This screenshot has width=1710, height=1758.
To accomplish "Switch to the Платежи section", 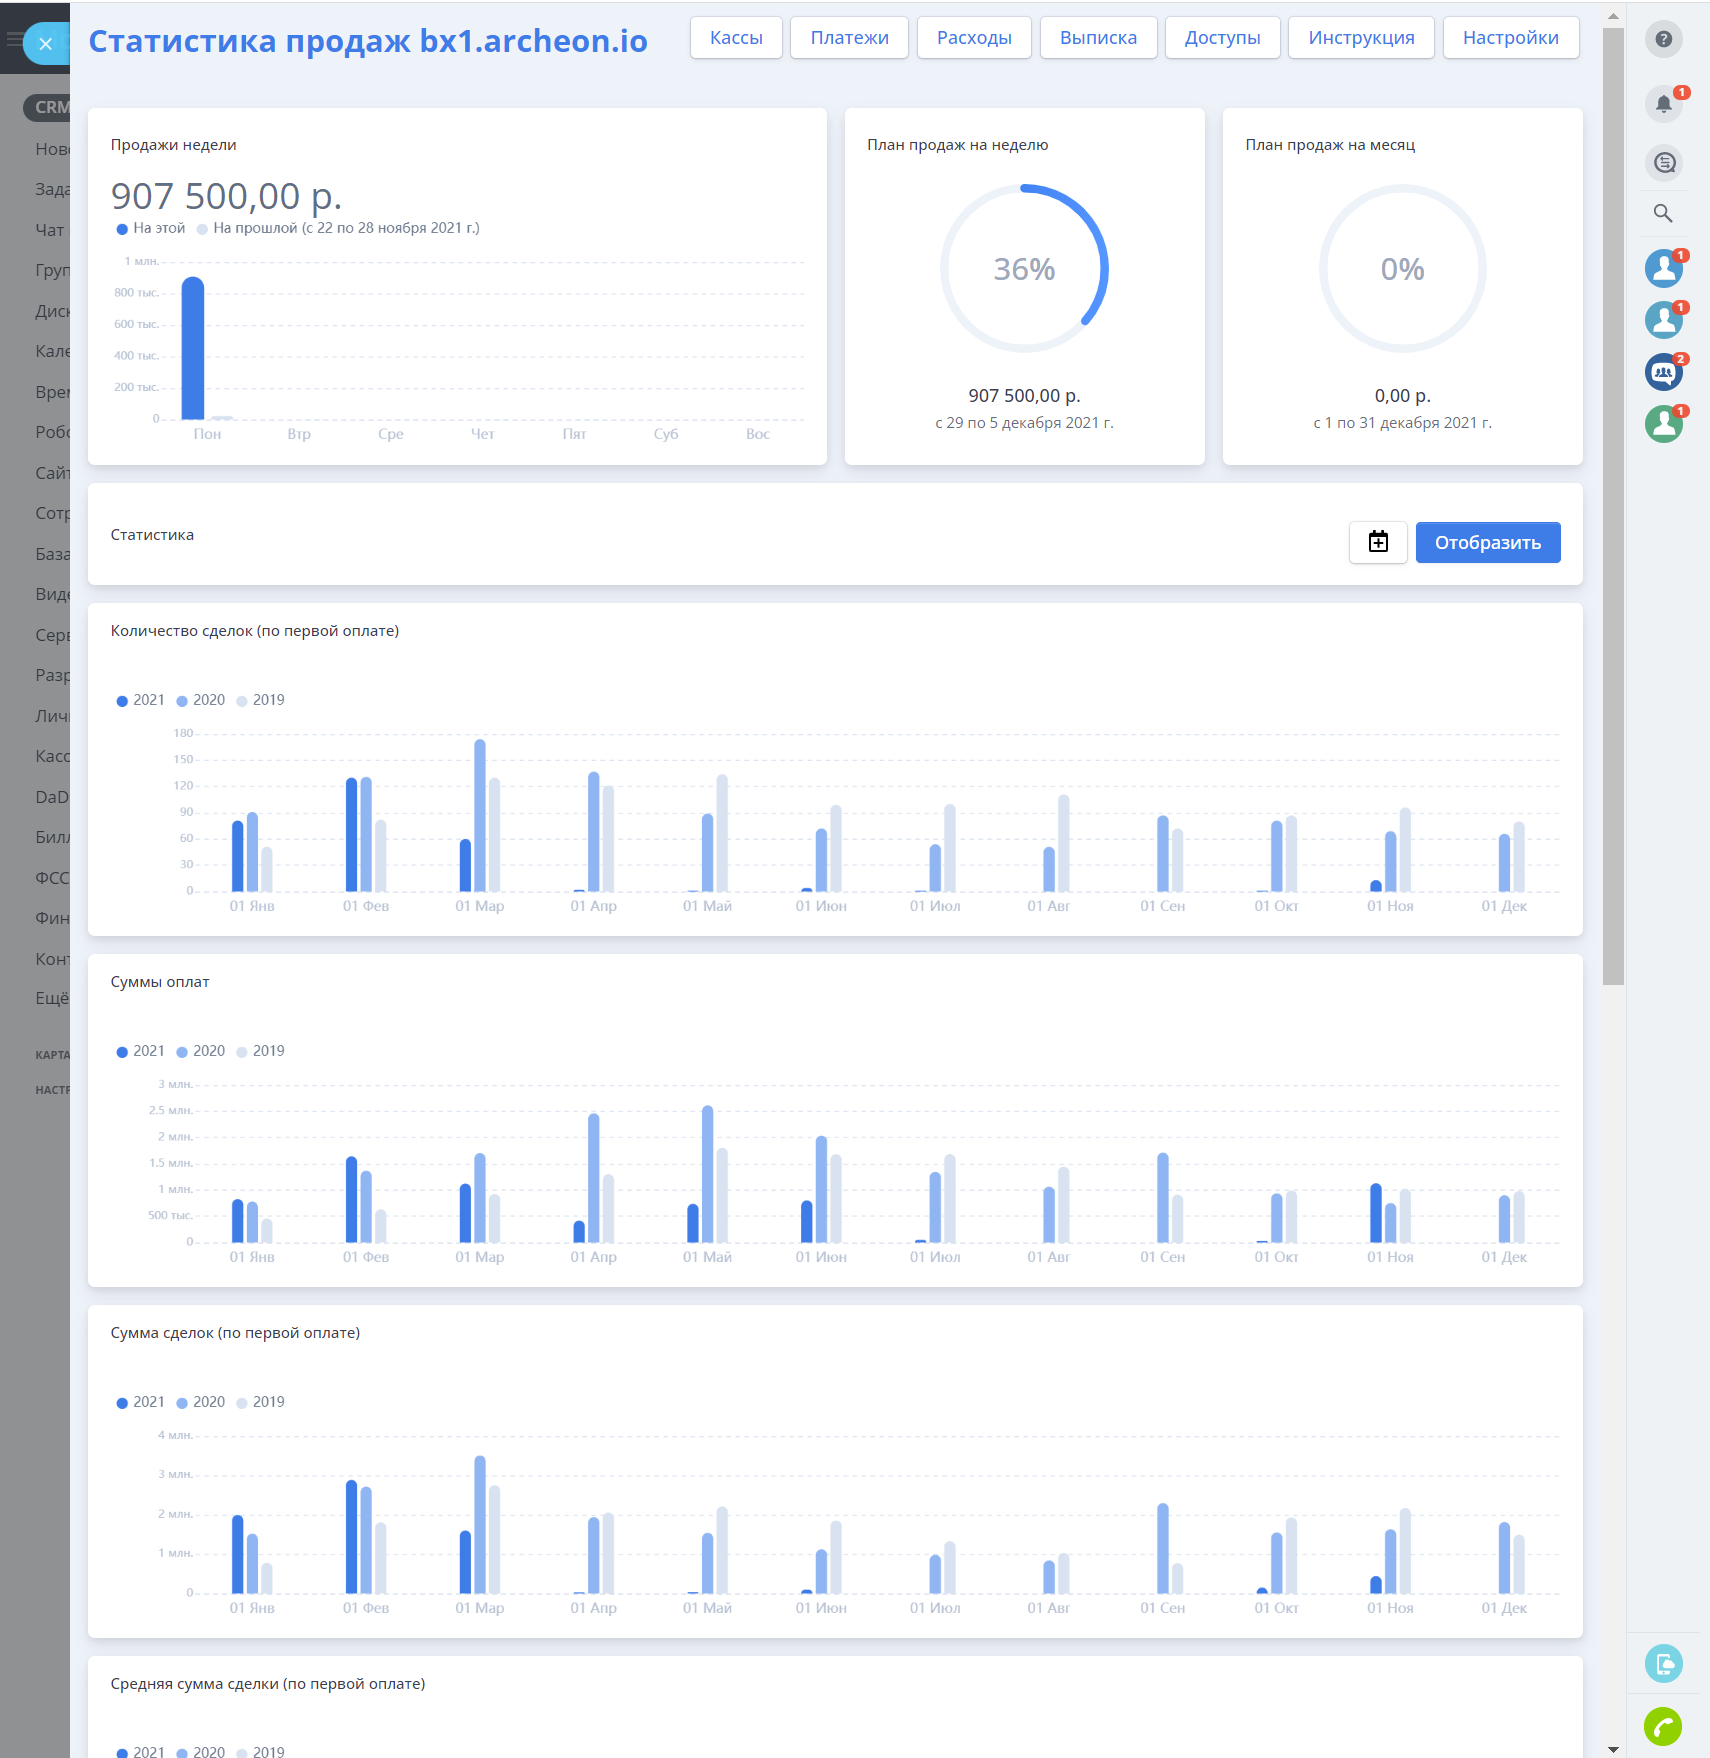I will tap(849, 38).
